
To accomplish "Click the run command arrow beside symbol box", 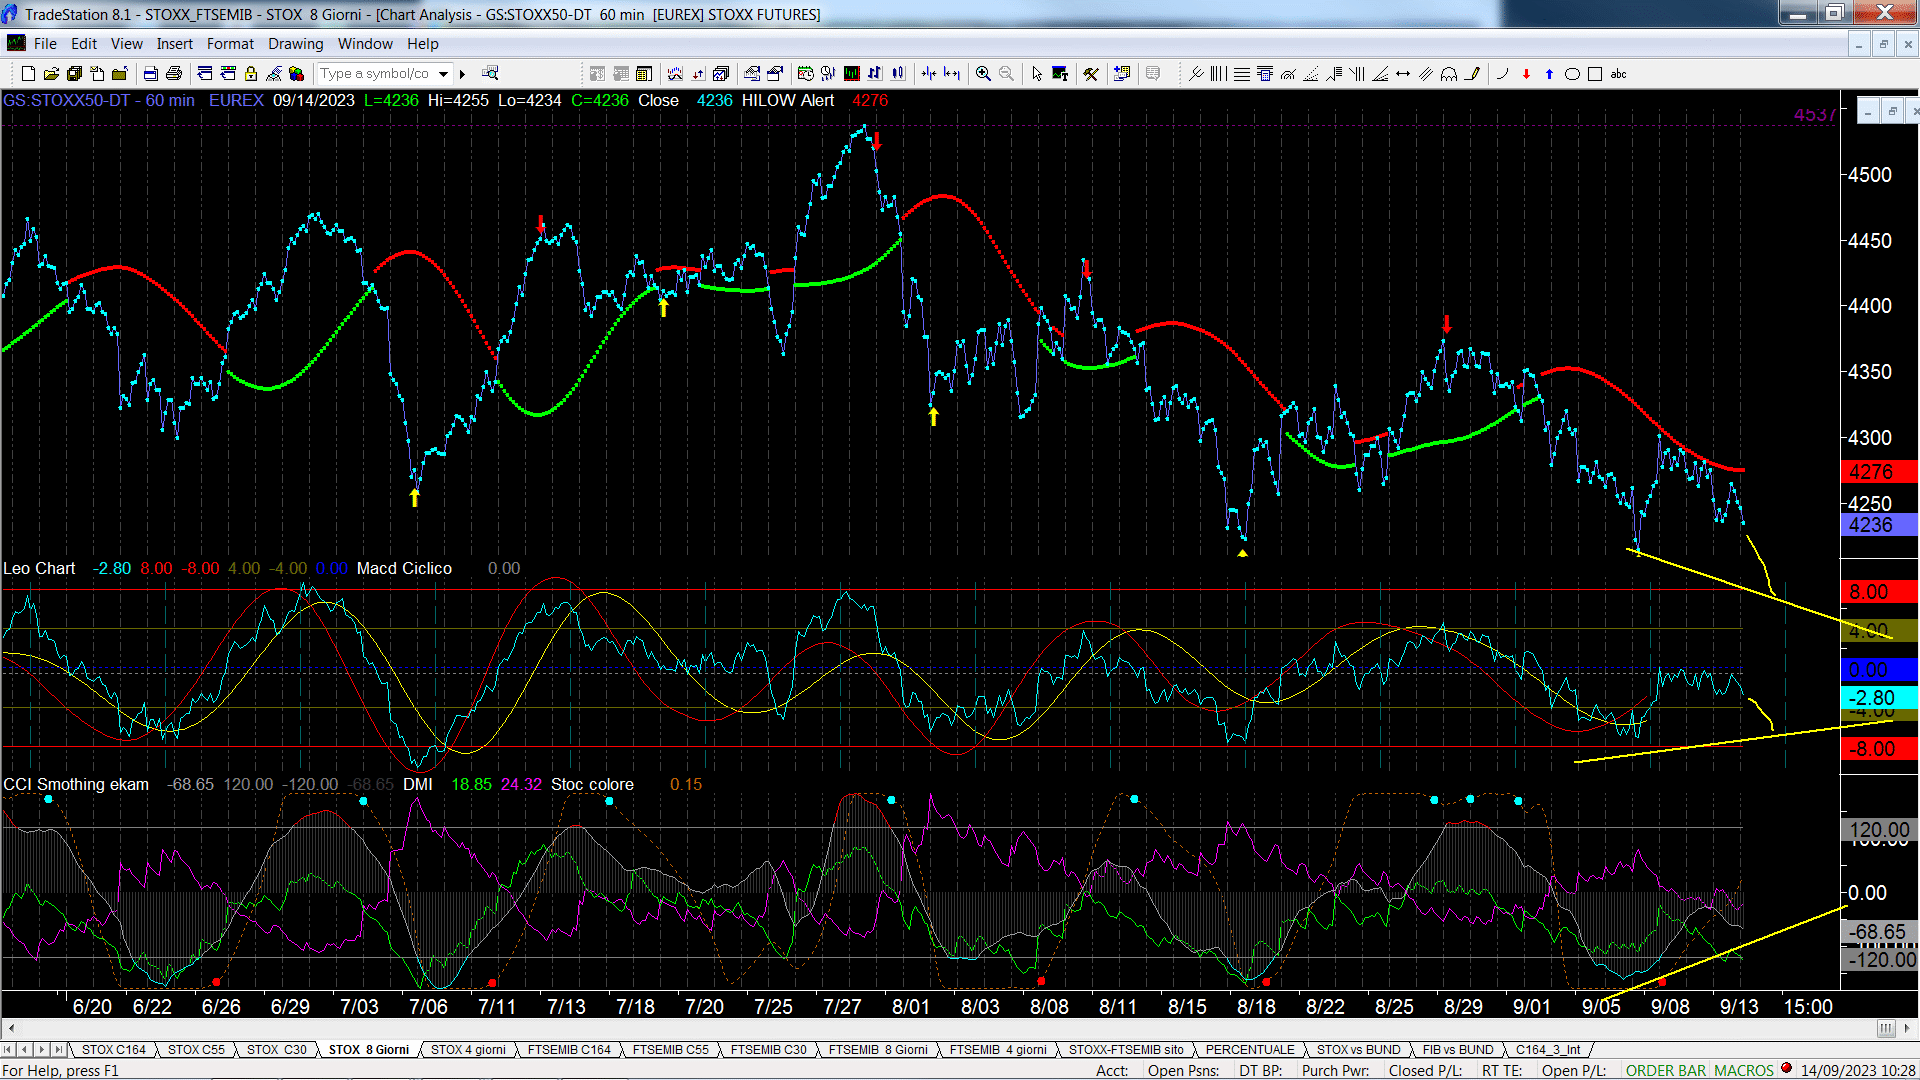I will coord(462,74).
